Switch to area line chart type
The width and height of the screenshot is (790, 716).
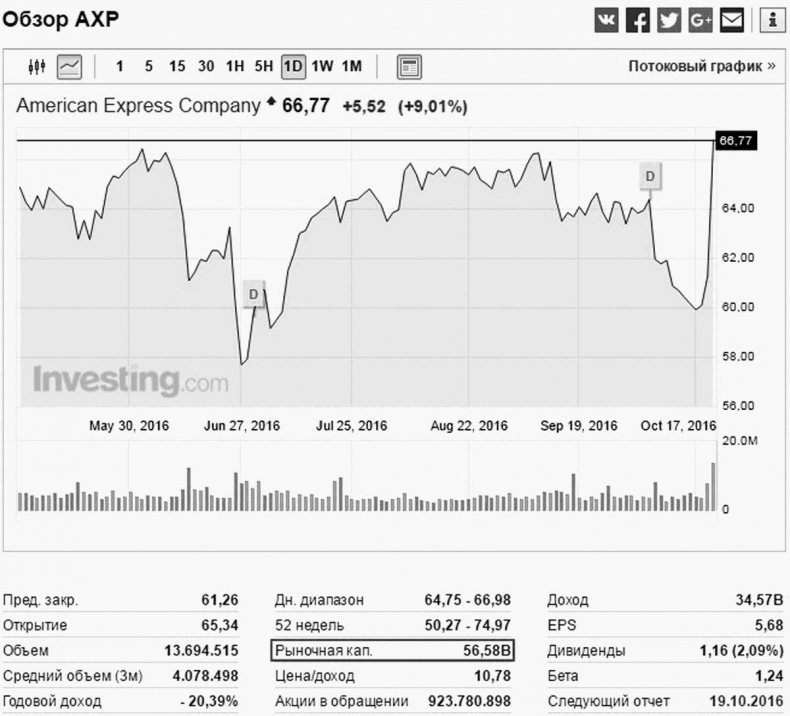70,67
